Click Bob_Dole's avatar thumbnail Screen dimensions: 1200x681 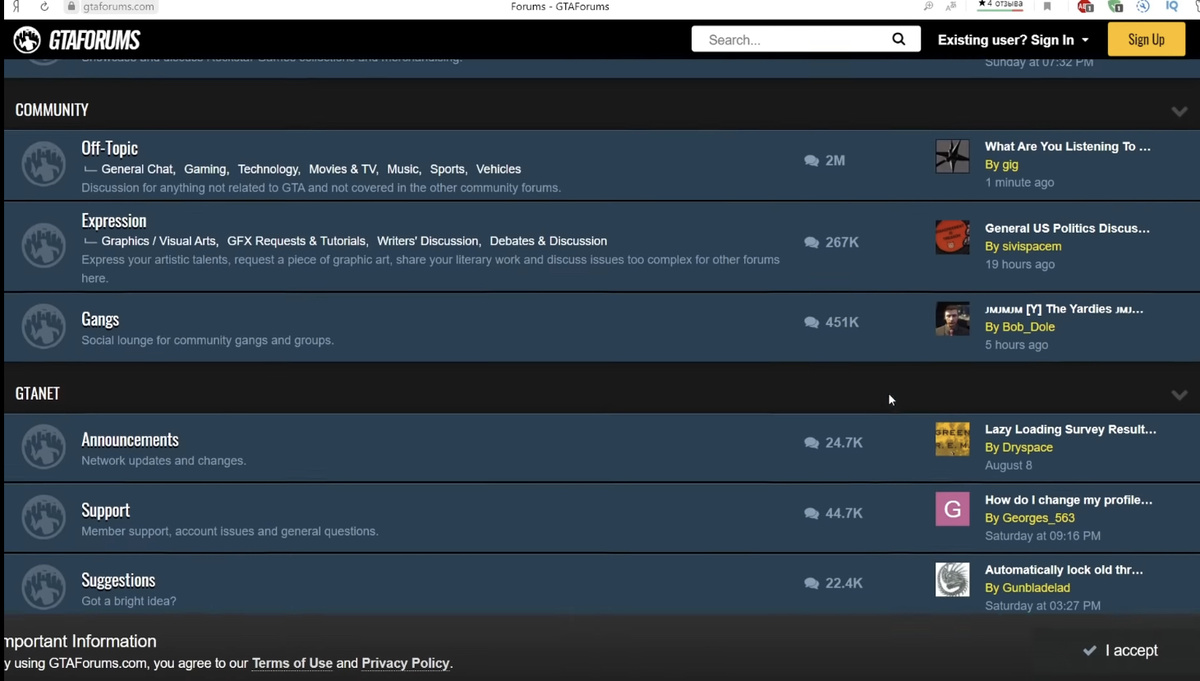click(952, 319)
